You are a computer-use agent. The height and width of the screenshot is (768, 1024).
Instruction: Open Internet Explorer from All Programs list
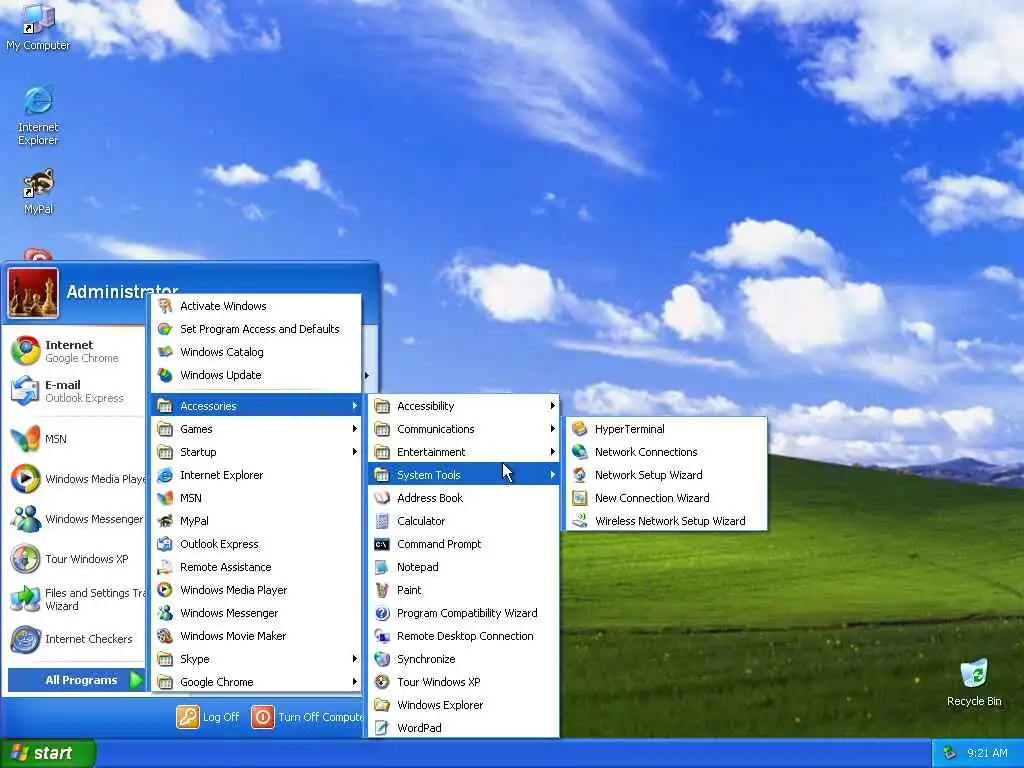pos(257,475)
